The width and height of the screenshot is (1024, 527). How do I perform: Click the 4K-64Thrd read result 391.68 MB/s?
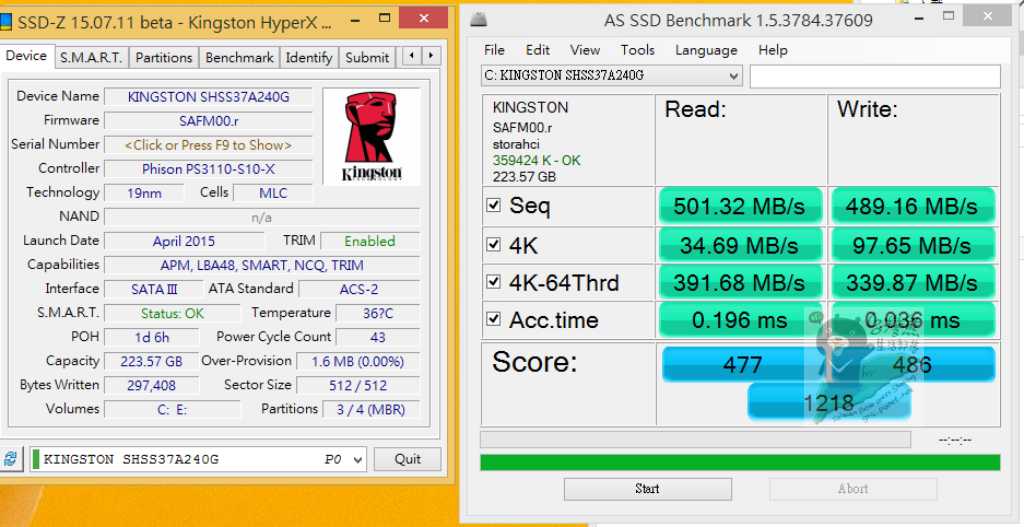(x=740, y=283)
